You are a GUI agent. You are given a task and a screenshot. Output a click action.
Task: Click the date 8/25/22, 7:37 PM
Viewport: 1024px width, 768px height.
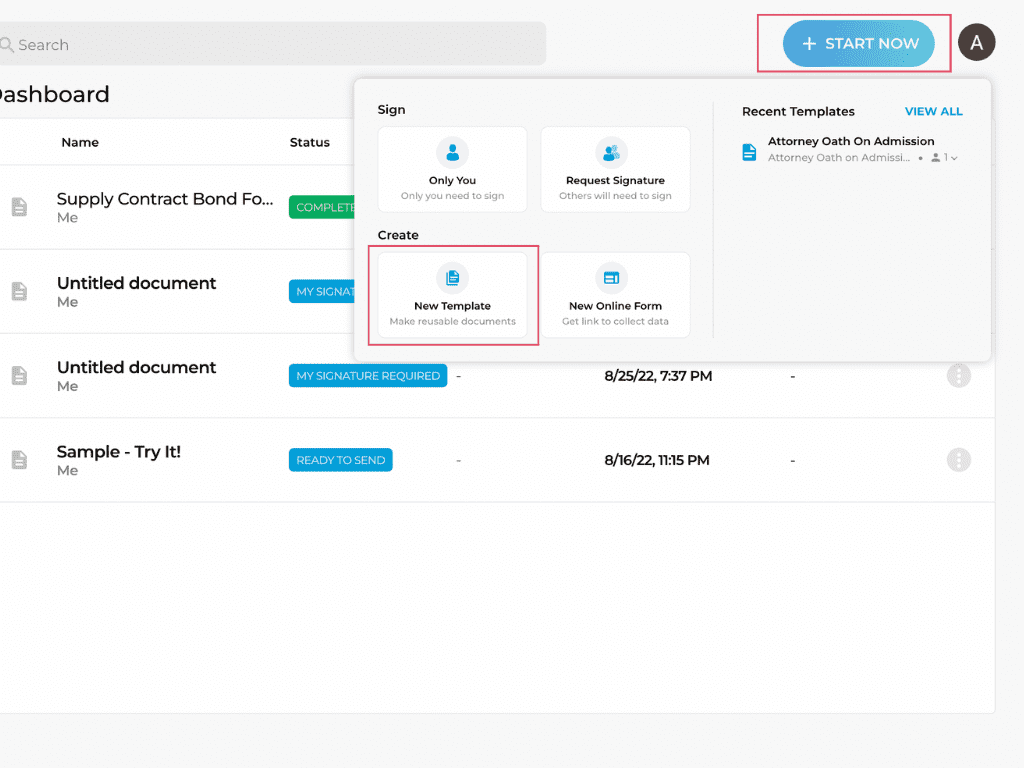[658, 376]
